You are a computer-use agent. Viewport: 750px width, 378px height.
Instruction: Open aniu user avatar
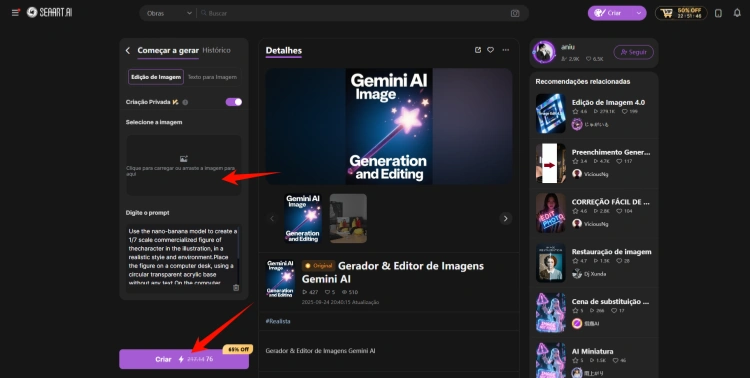[x=544, y=52]
